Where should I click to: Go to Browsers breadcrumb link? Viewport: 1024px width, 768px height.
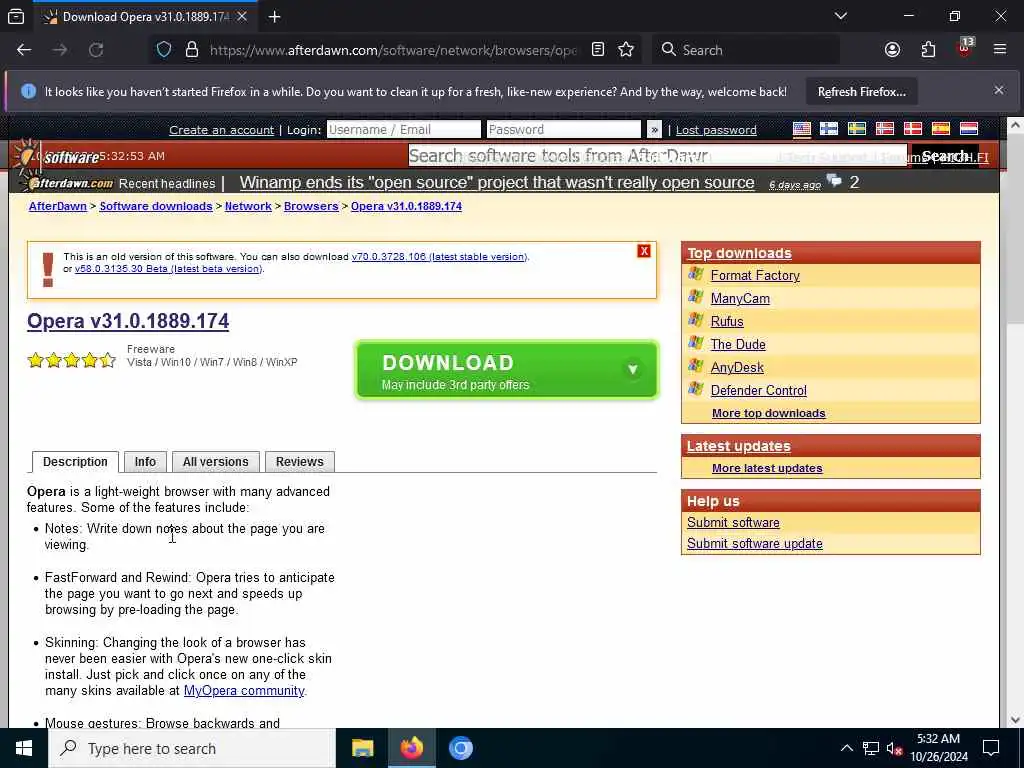pos(311,206)
